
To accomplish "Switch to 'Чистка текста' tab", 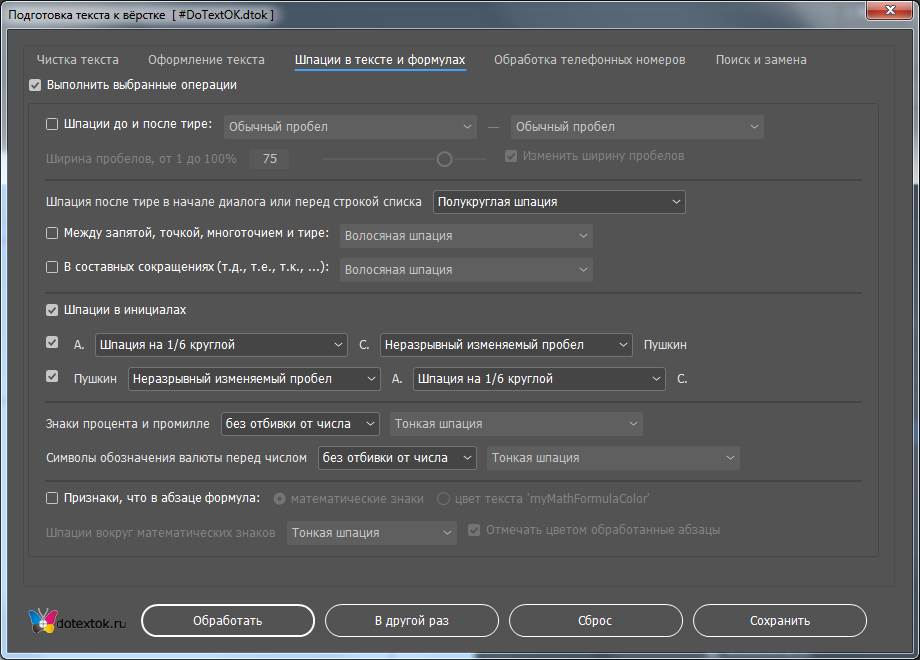I will point(77,60).
